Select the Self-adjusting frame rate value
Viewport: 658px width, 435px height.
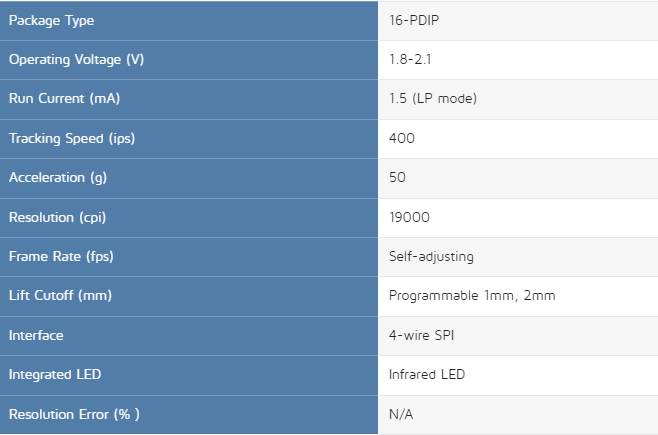tap(431, 257)
